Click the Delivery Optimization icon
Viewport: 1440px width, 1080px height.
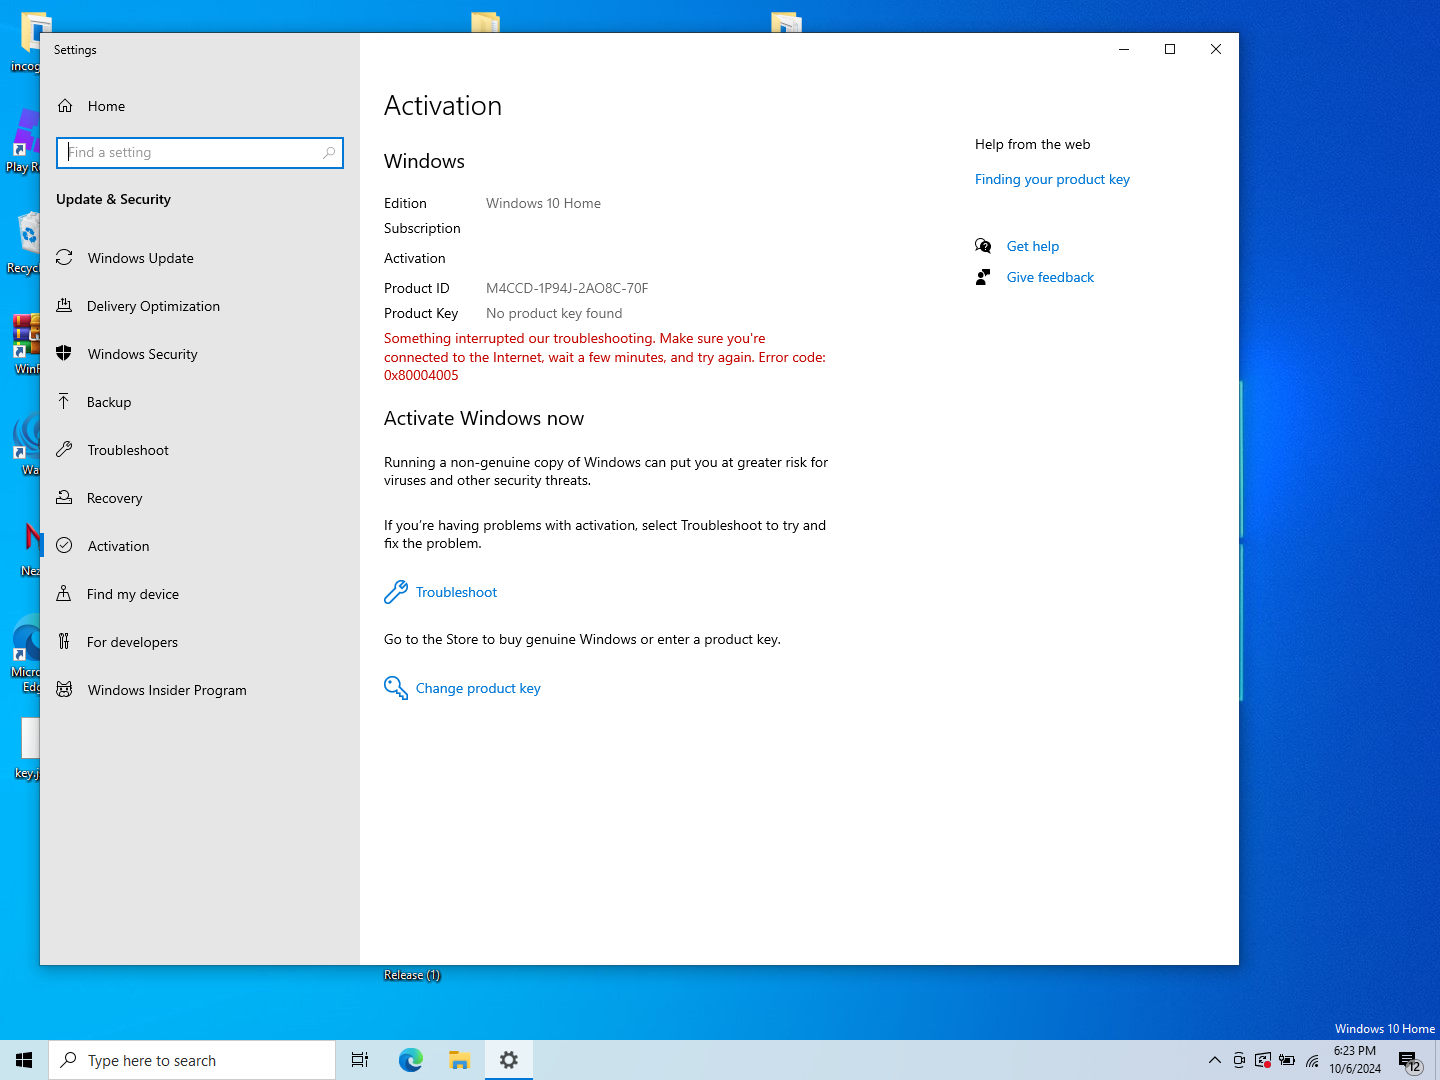tap(64, 306)
